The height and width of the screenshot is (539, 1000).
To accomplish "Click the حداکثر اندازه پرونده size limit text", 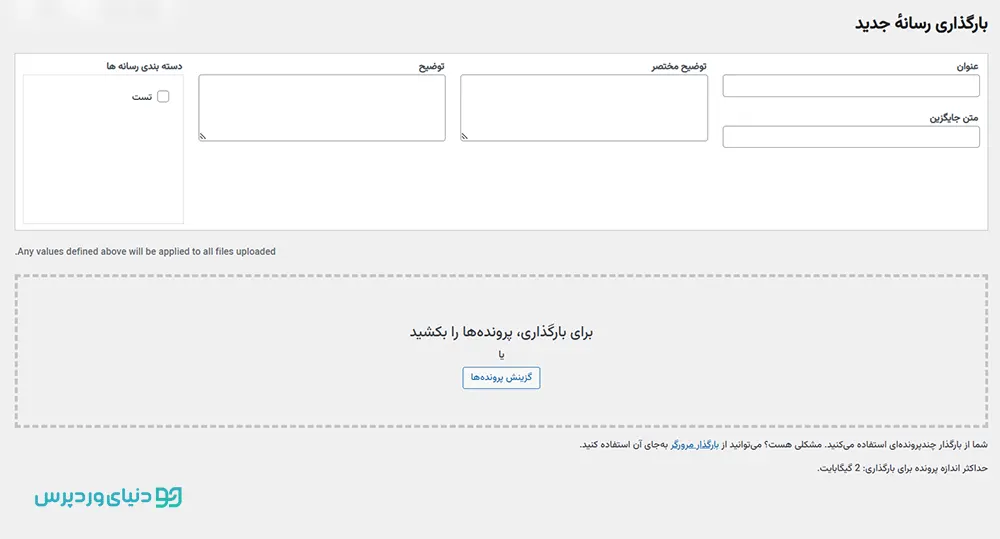I will (x=902, y=468).
